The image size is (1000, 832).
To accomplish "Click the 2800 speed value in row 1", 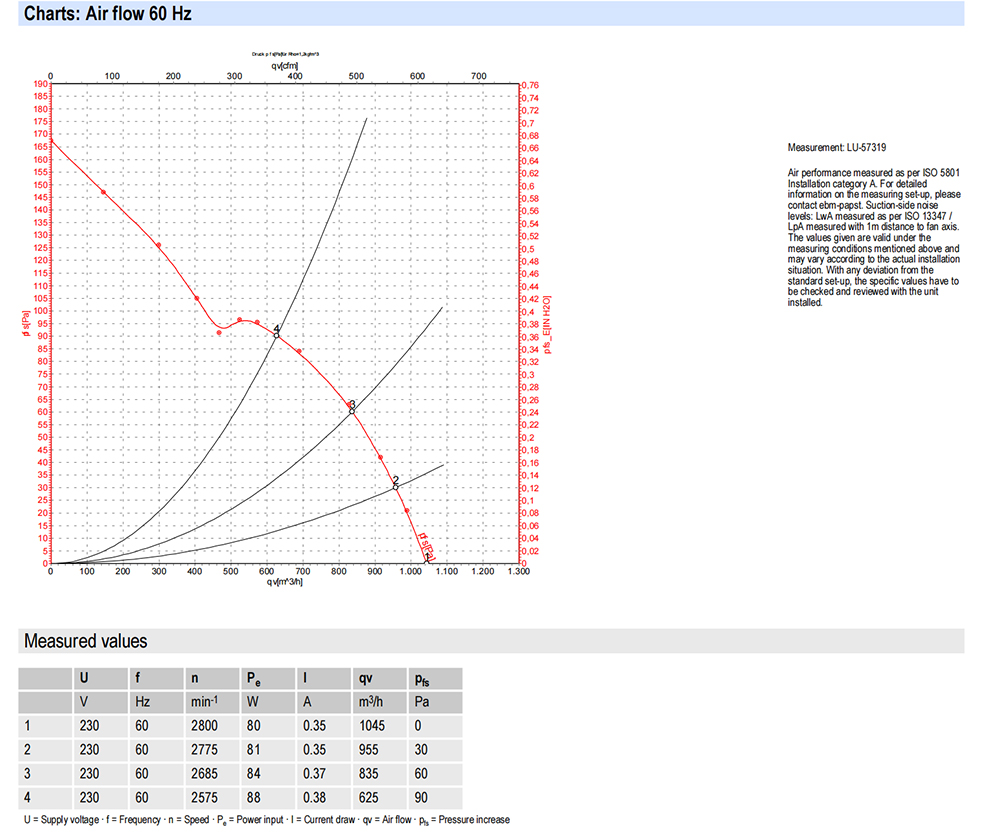I will pos(204,727).
